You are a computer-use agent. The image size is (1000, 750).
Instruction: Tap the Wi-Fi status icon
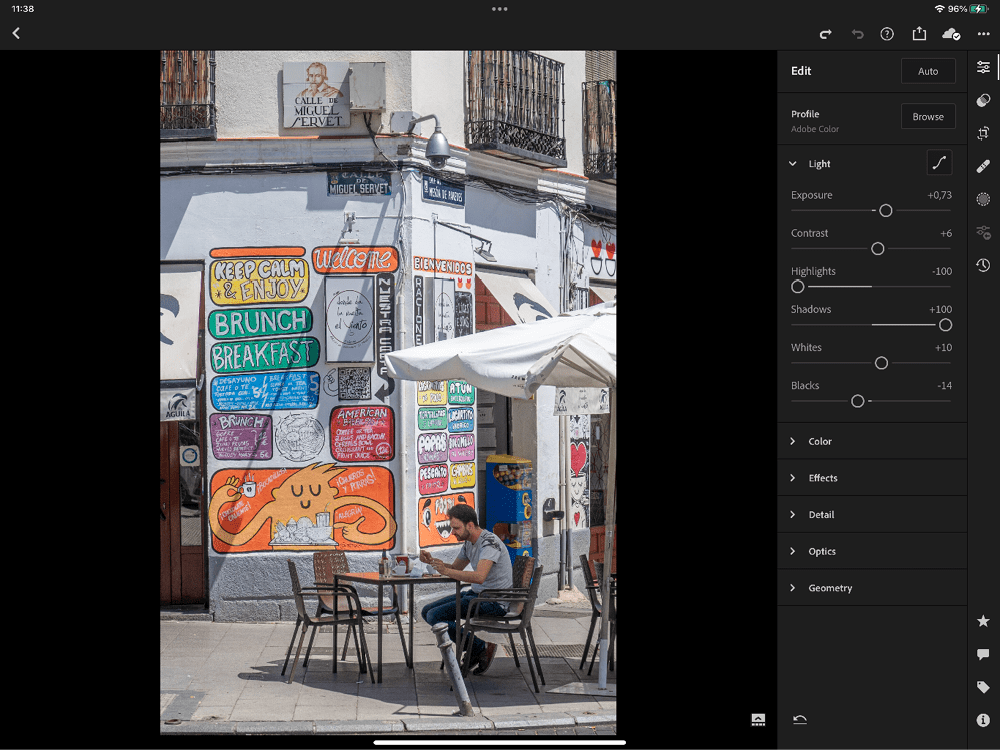click(x=939, y=9)
